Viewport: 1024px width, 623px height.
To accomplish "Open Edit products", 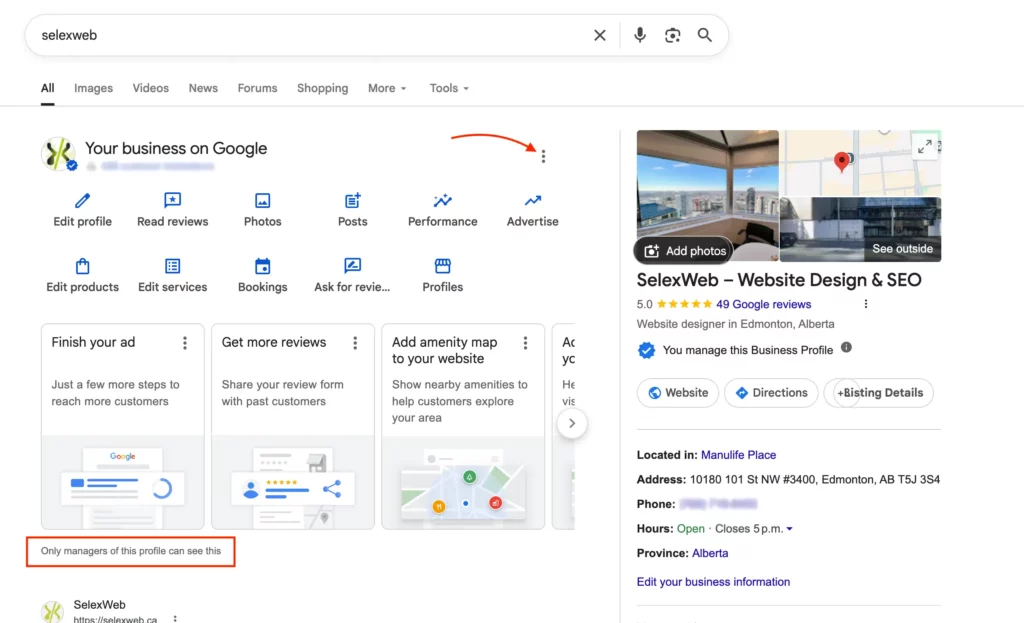I will [x=82, y=275].
